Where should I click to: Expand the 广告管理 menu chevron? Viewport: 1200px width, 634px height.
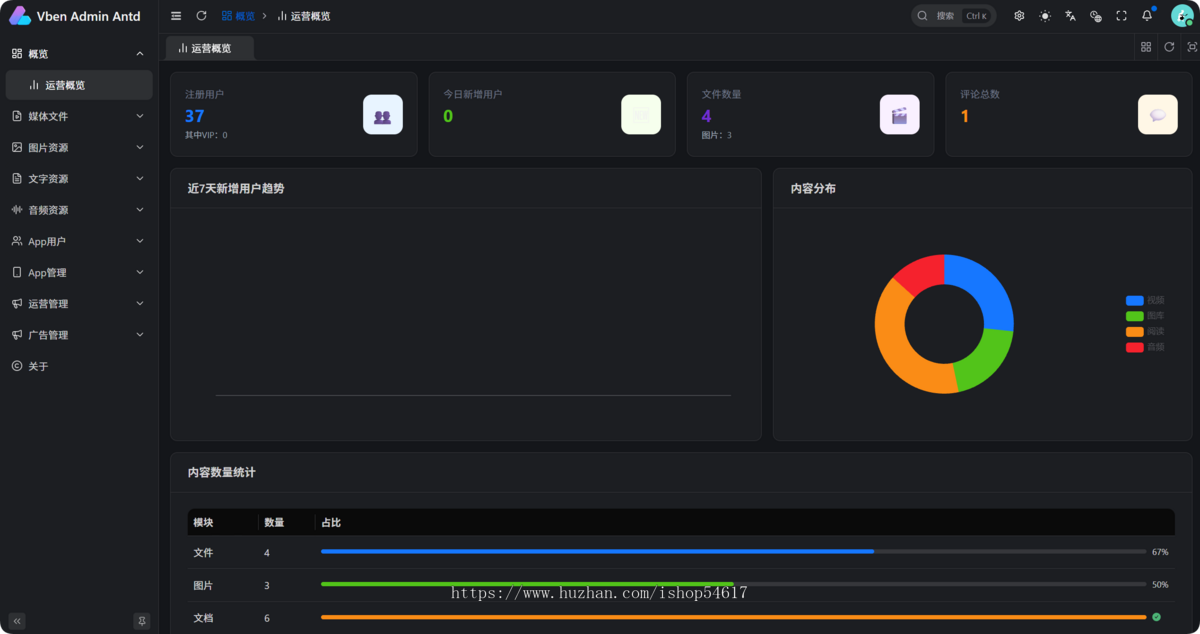[x=140, y=335]
